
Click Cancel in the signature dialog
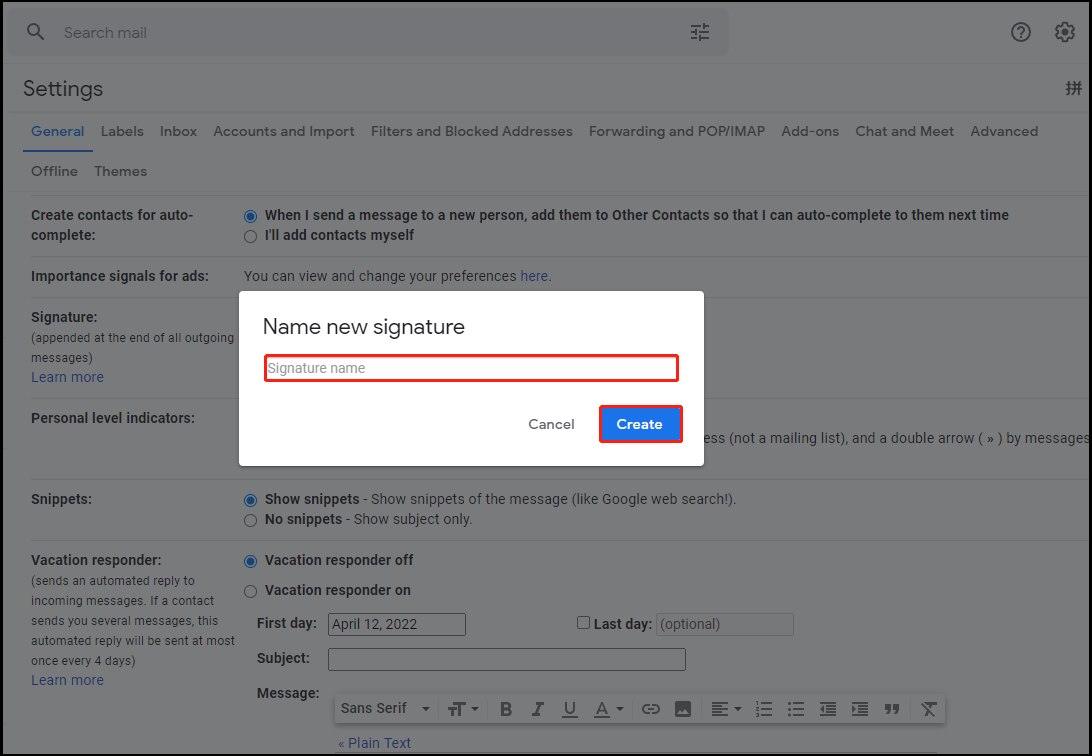click(551, 424)
